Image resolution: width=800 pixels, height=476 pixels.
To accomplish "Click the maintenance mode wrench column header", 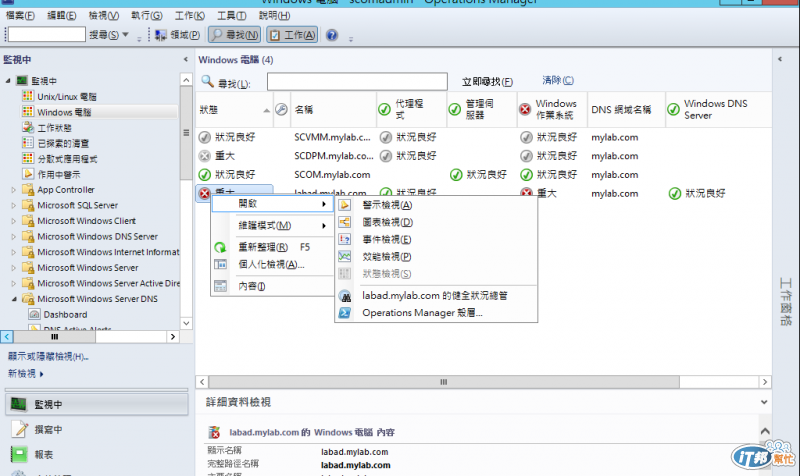I will coord(282,109).
